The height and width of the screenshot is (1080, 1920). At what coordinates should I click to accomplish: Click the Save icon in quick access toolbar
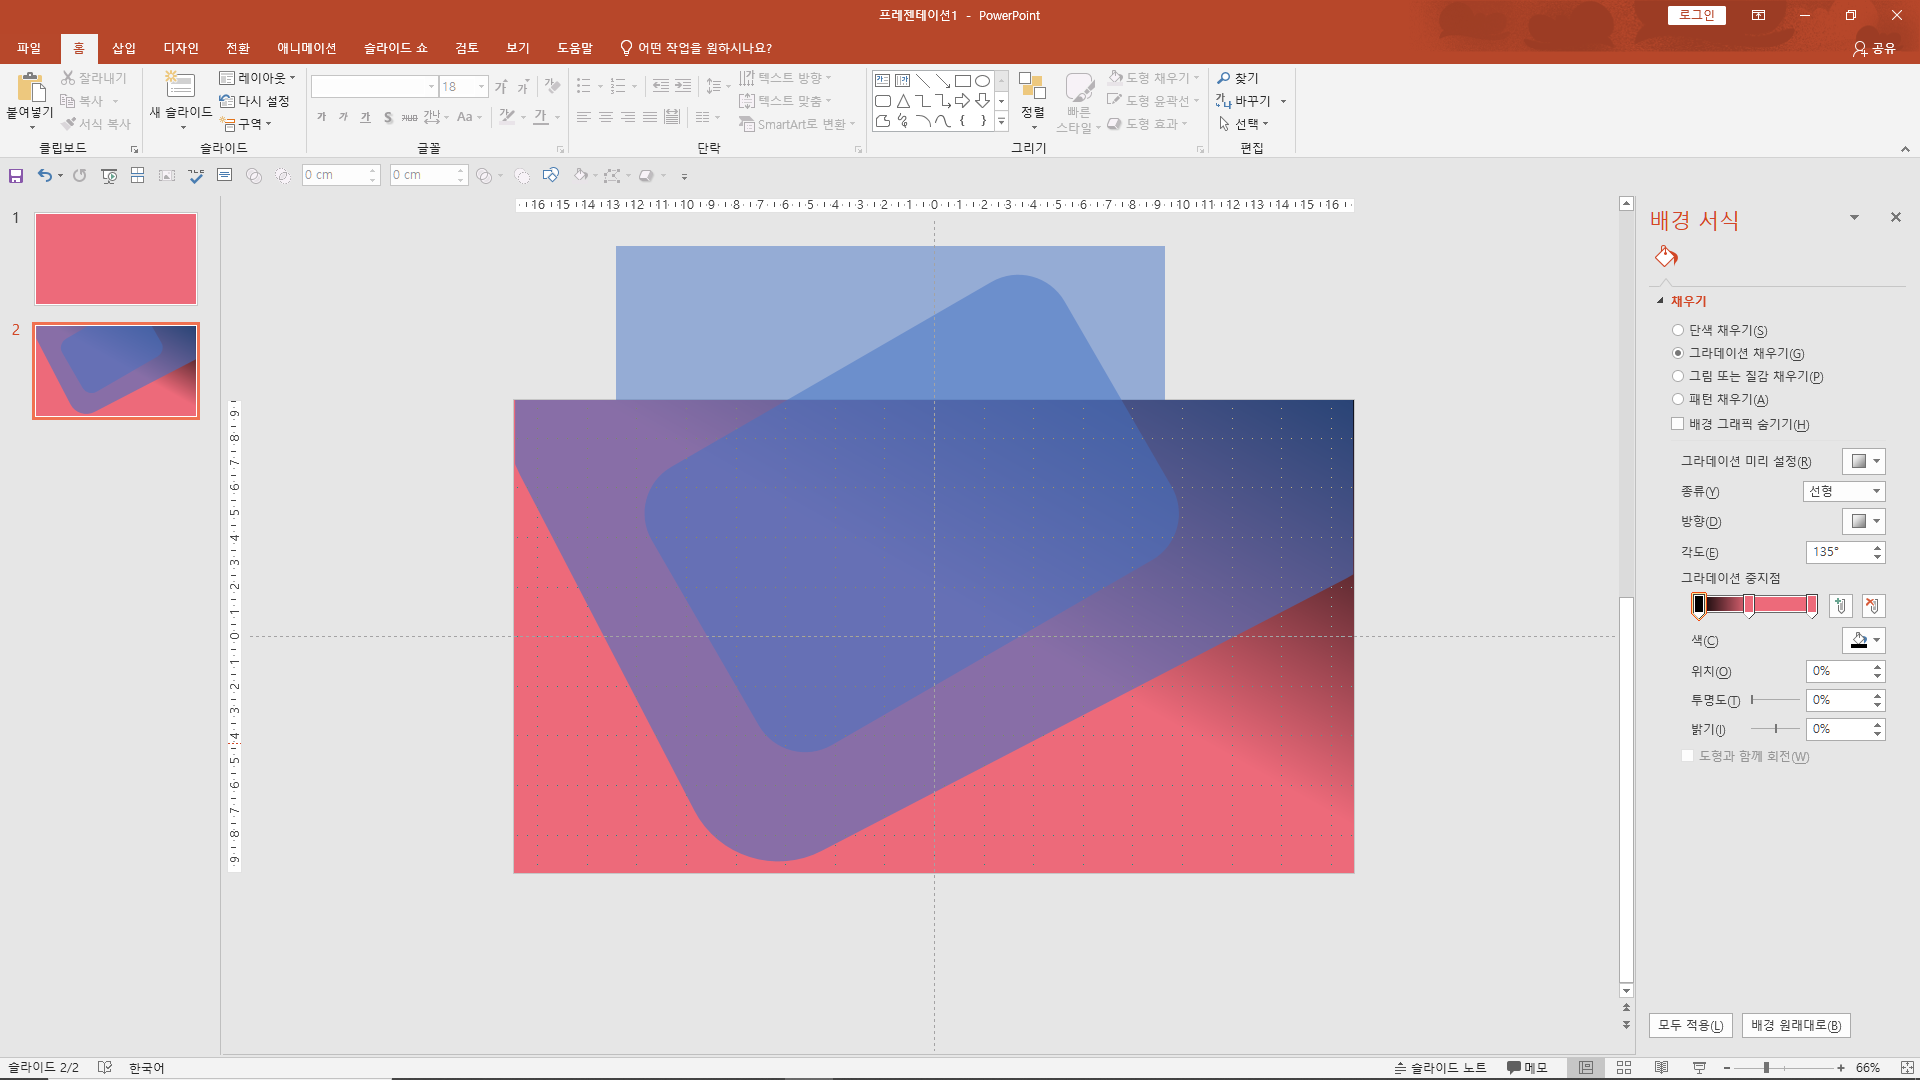coord(16,176)
